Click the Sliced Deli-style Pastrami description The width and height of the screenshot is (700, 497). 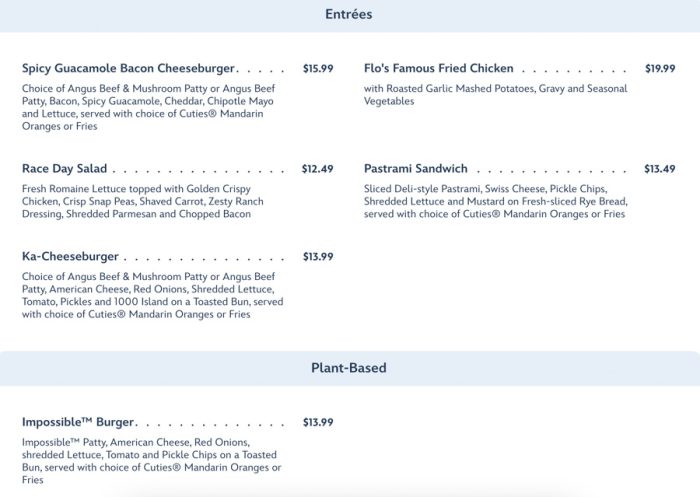[495, 201]
